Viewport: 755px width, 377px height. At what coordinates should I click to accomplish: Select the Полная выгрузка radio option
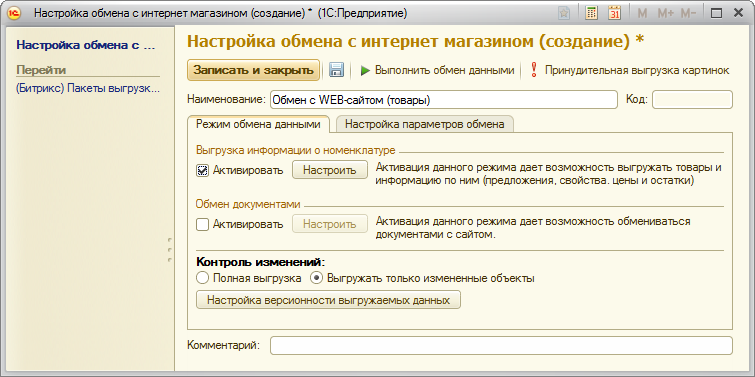pos(203,278)
